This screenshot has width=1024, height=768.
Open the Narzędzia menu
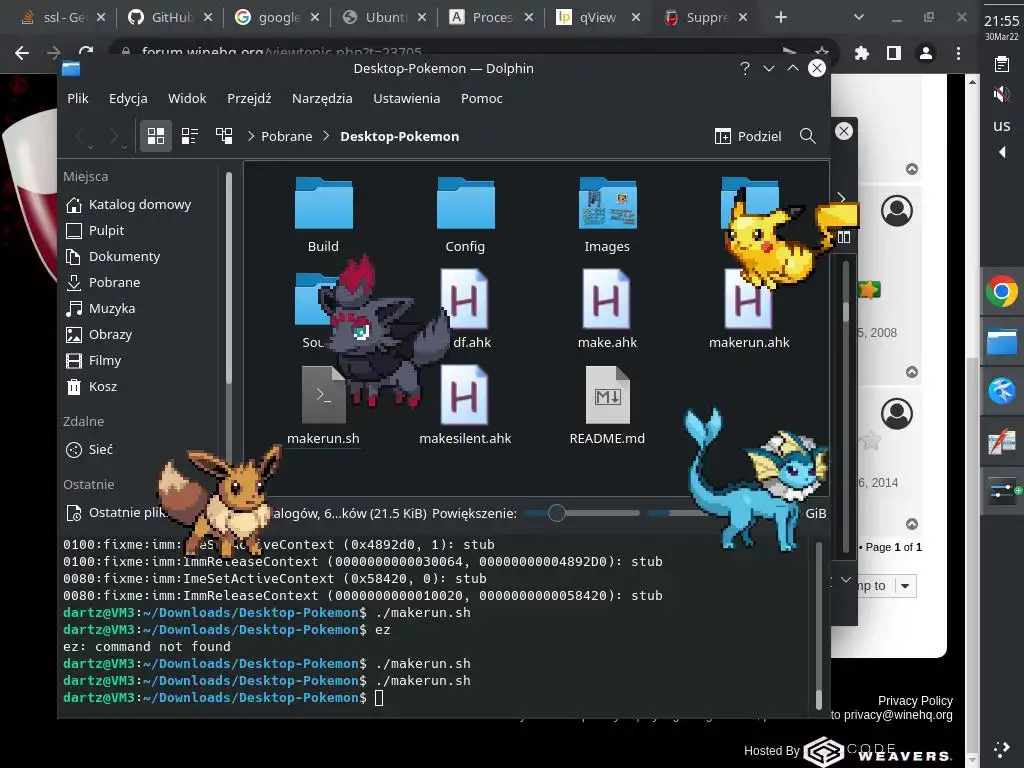322,98
